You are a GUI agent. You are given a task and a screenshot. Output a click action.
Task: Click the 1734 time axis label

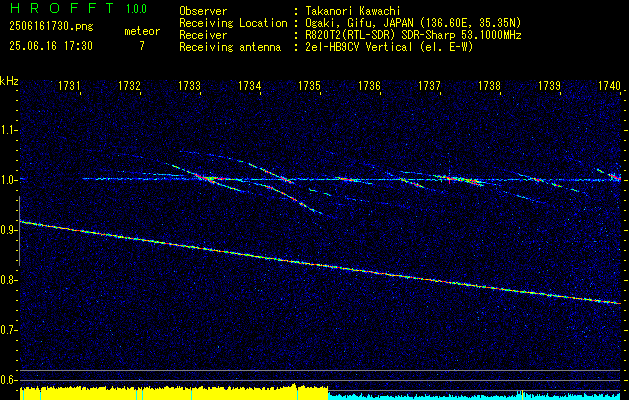(x=249, y=86)
